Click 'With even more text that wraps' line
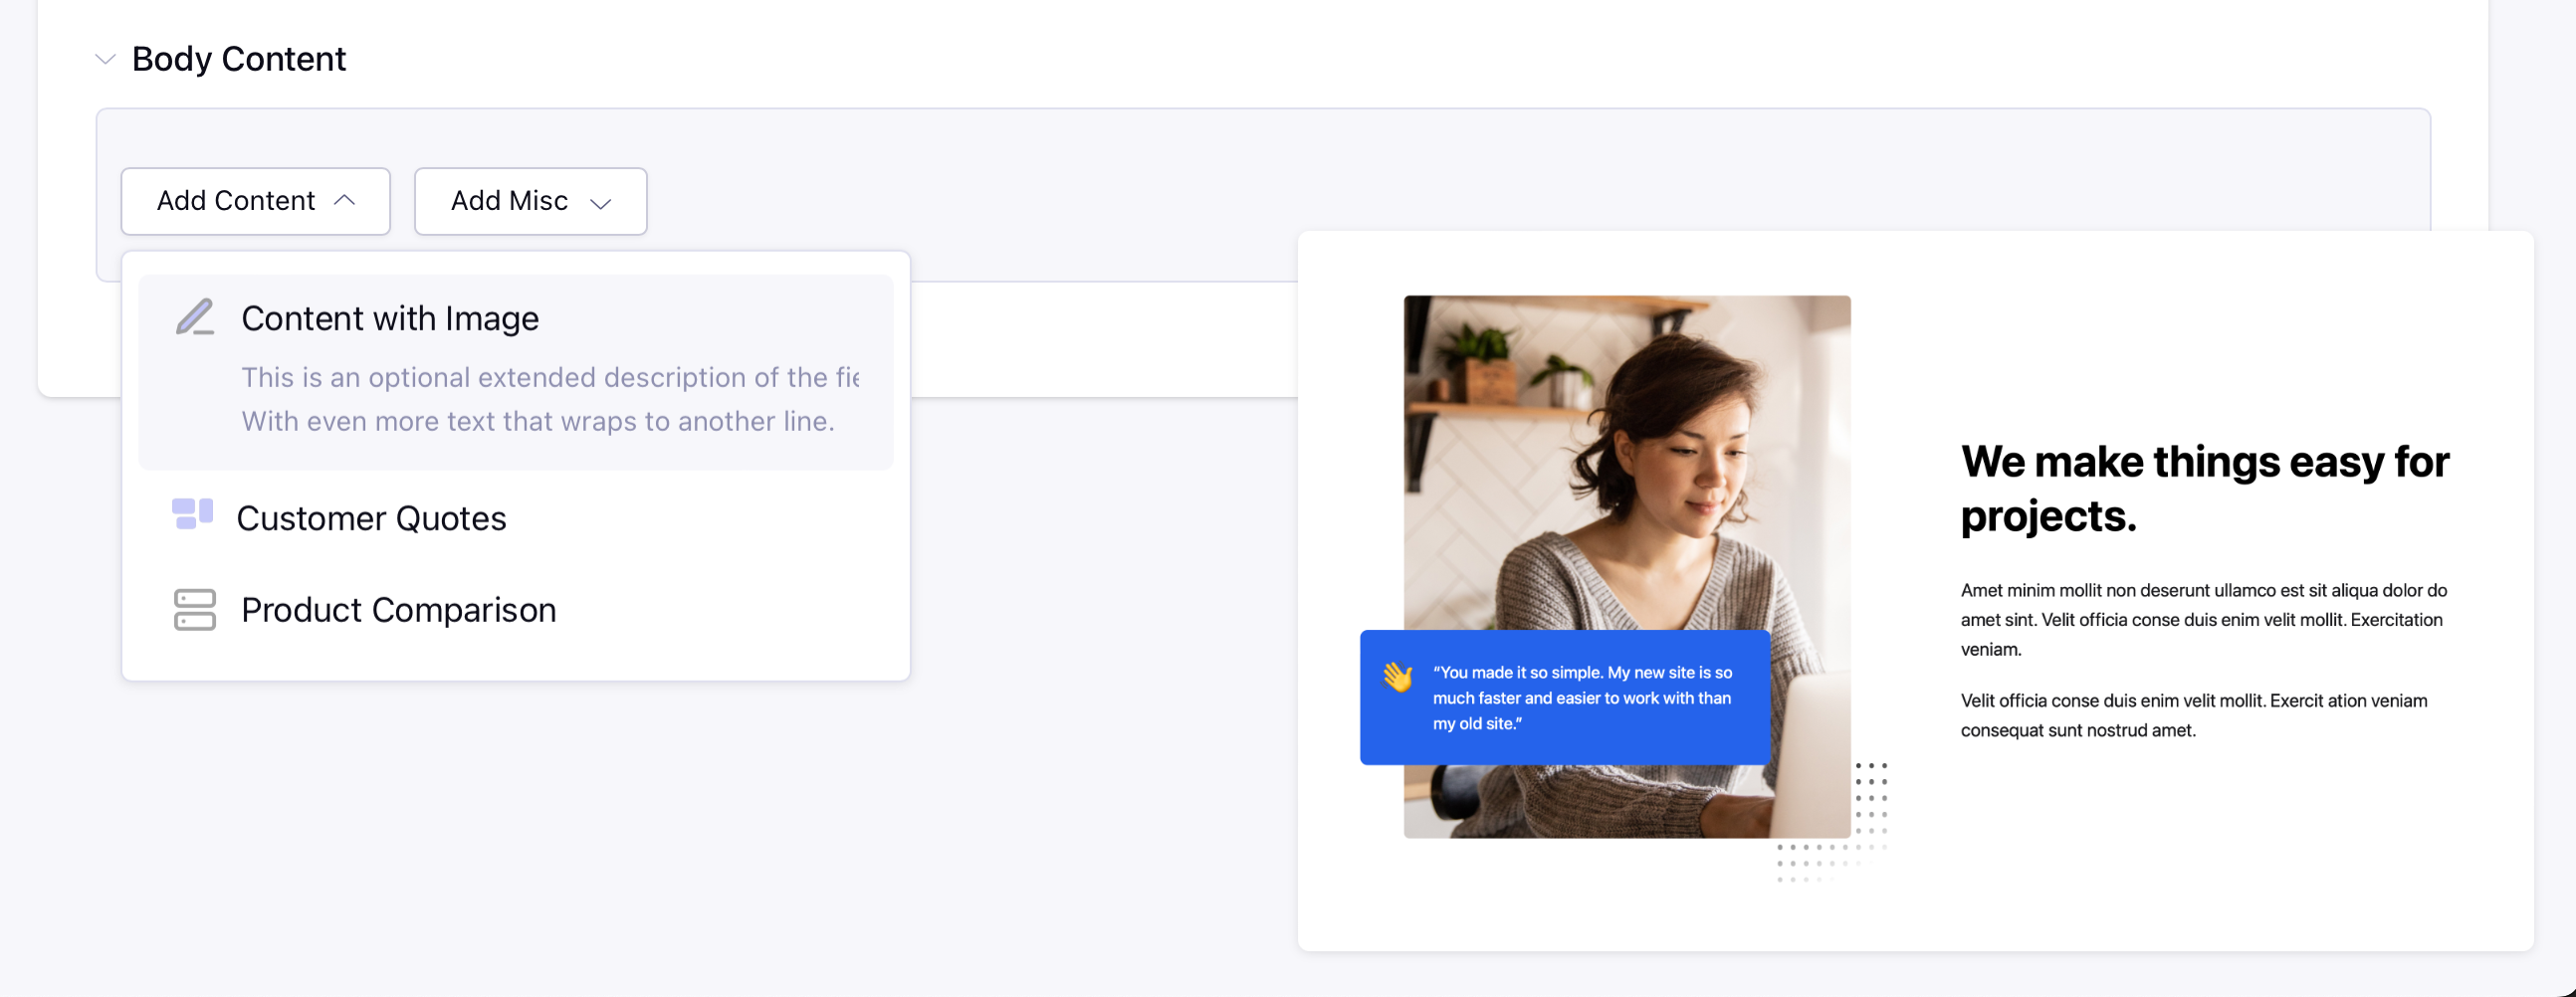The height and width of the screenshot is (997, 2576). pyautogui.click(x=538, y=421)
